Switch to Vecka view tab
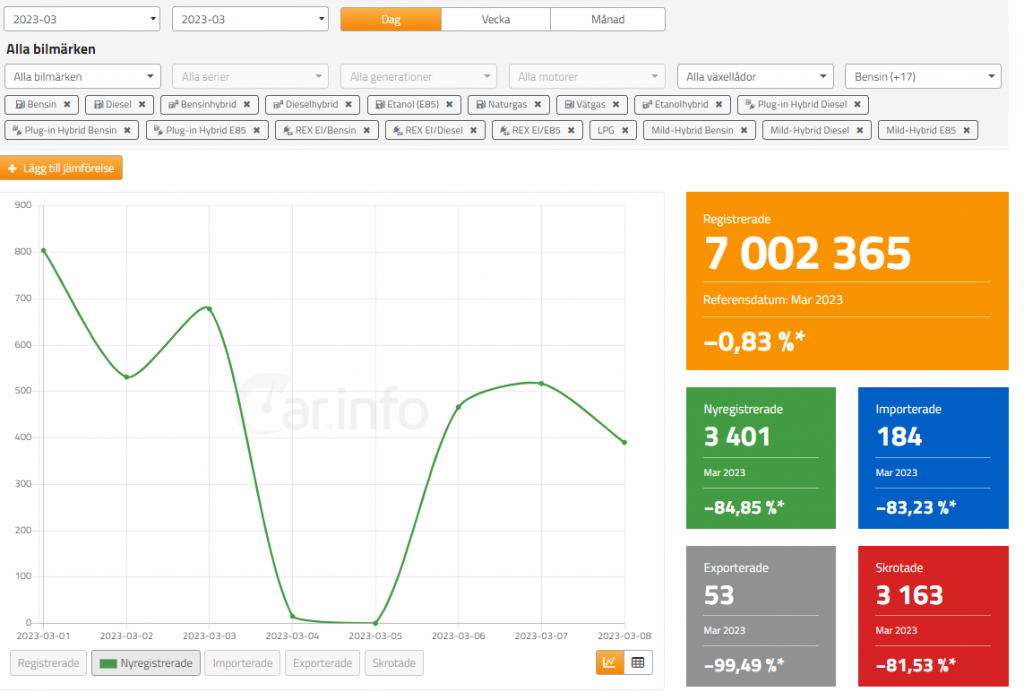The height and width of the screenshot is (692, 1024). pos(495,19)
